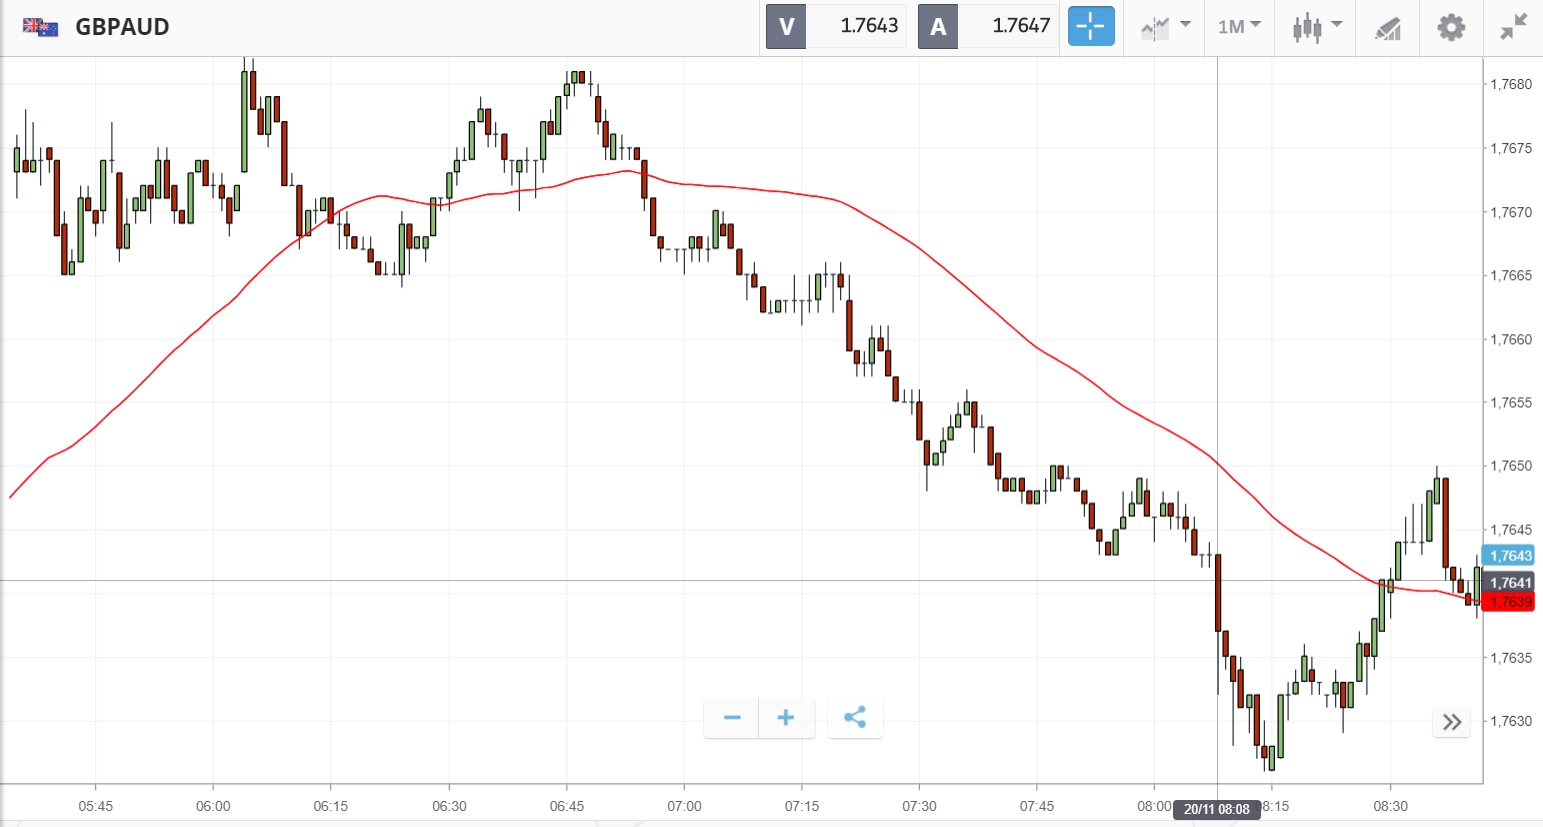Toggle the crosshair cursor button

coord(1091,26)
